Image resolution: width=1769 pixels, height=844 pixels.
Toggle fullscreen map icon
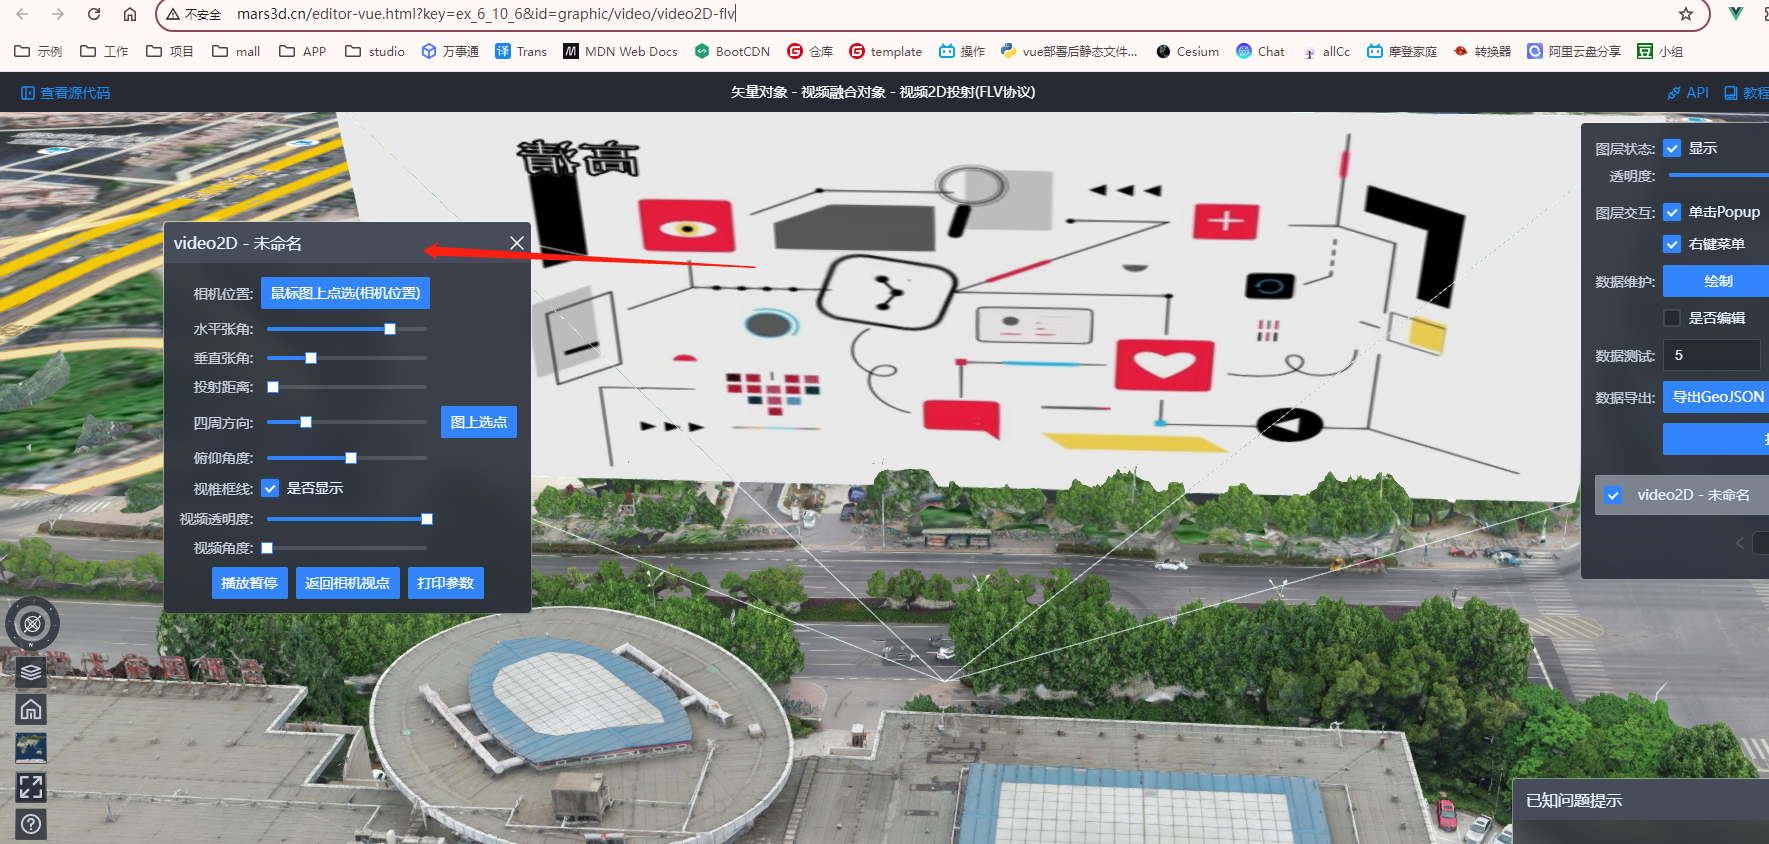(31, 787)
